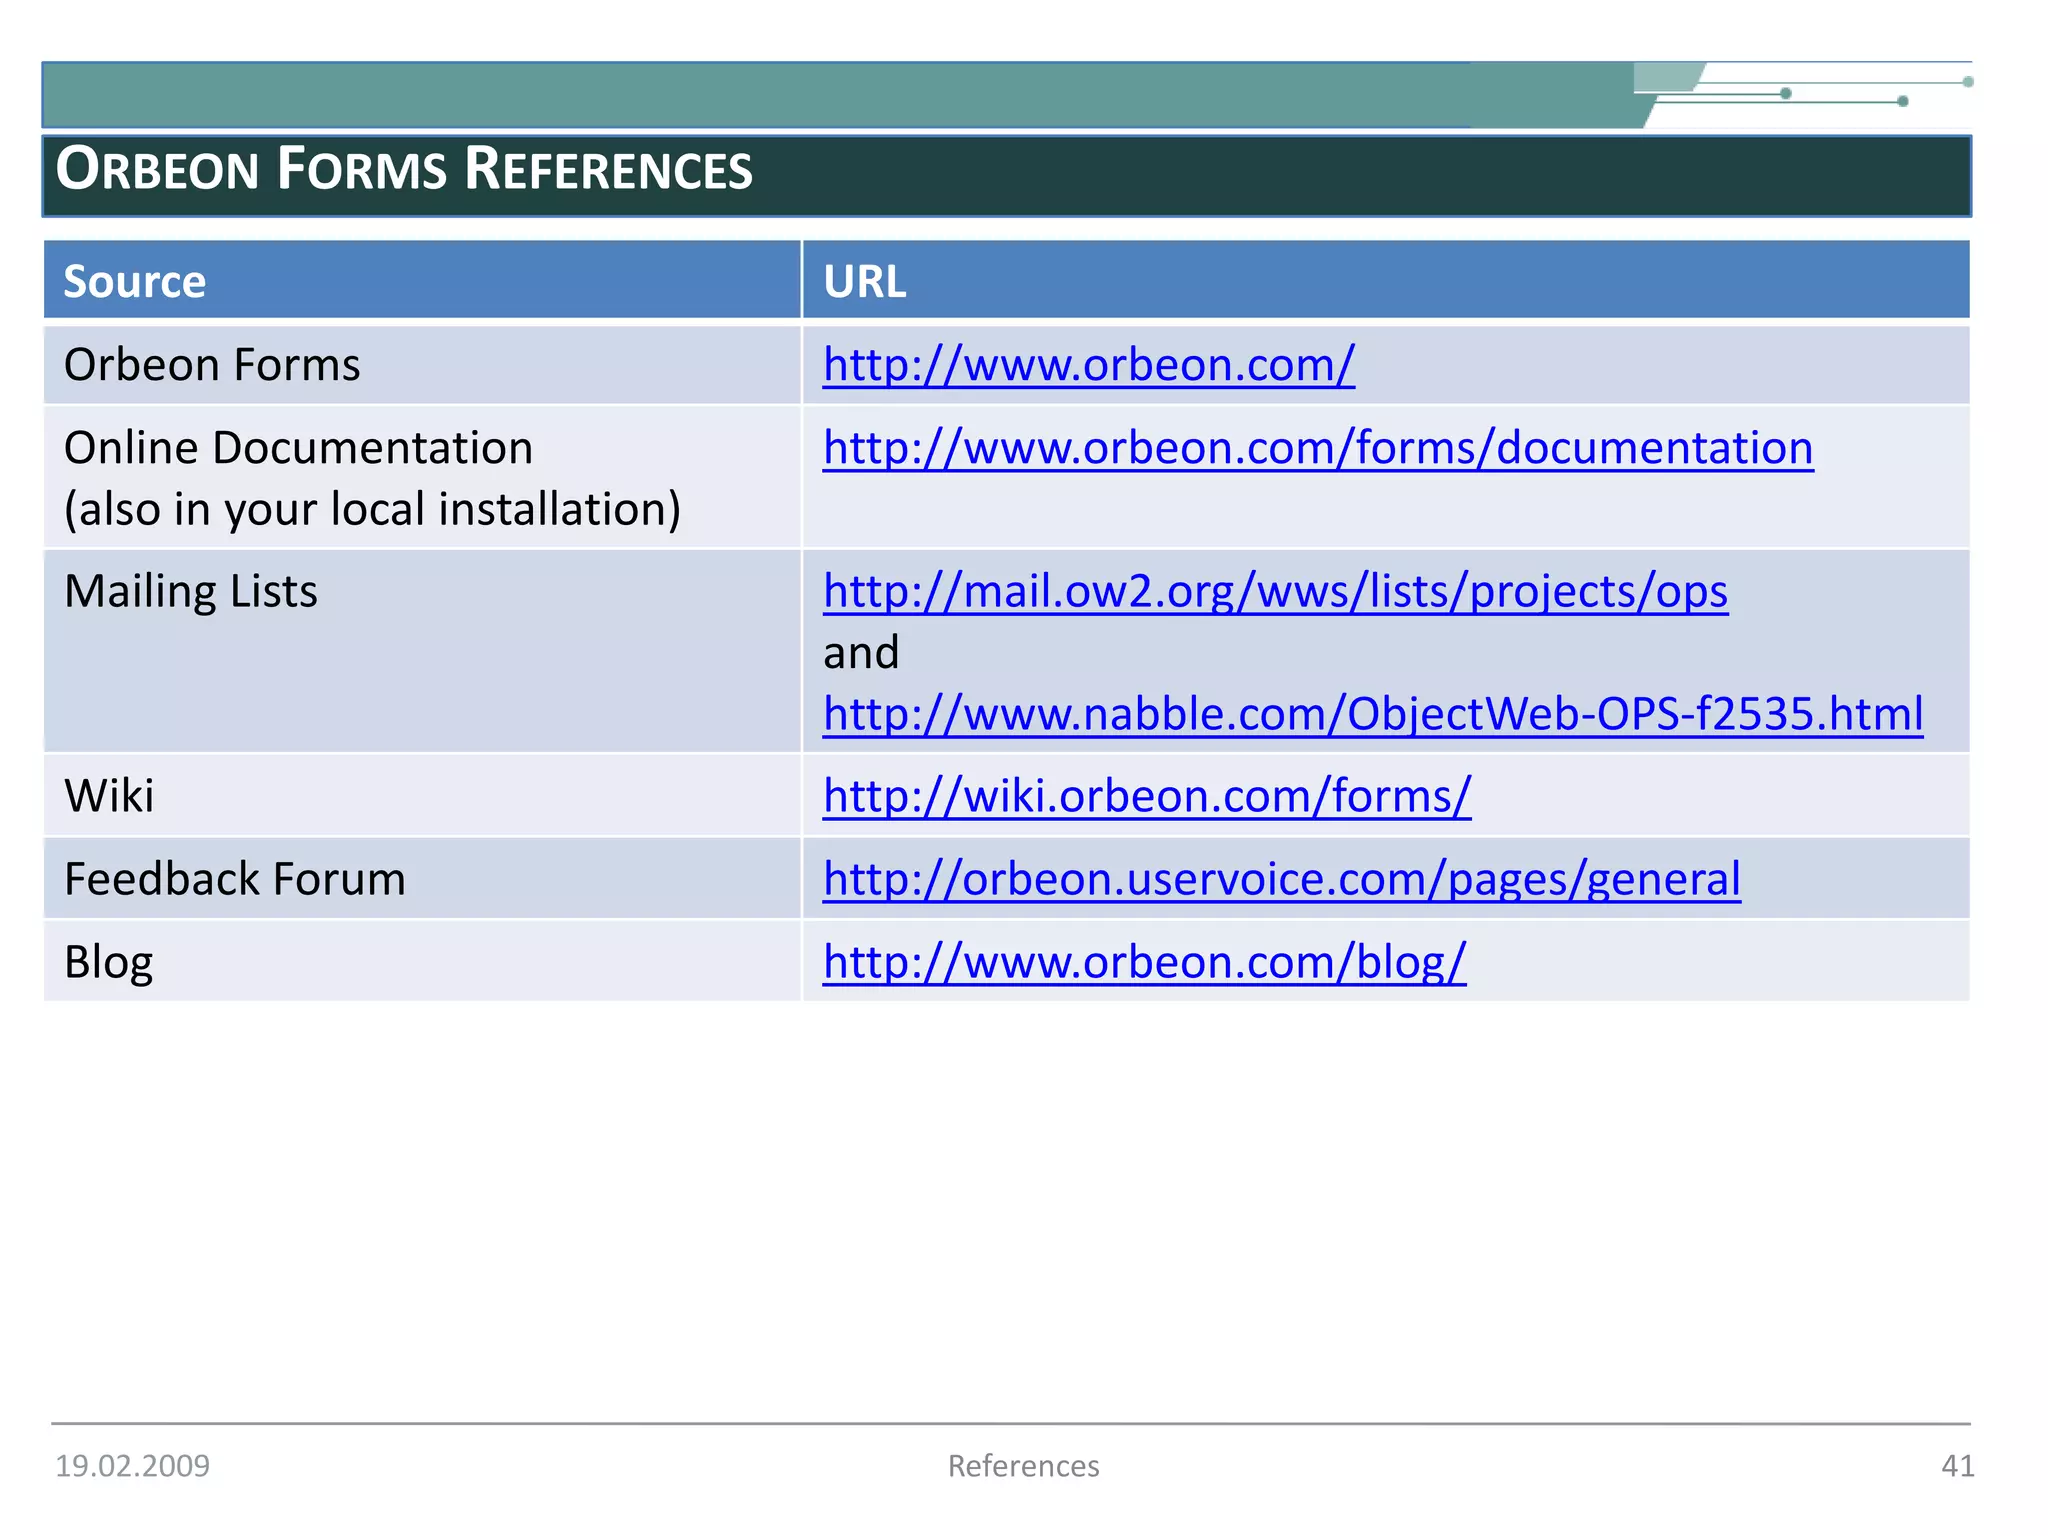This screenshot has height=1536, width=2048.
Task: Click the 'Feedback Forum' source cell
Action: [422, 880]
